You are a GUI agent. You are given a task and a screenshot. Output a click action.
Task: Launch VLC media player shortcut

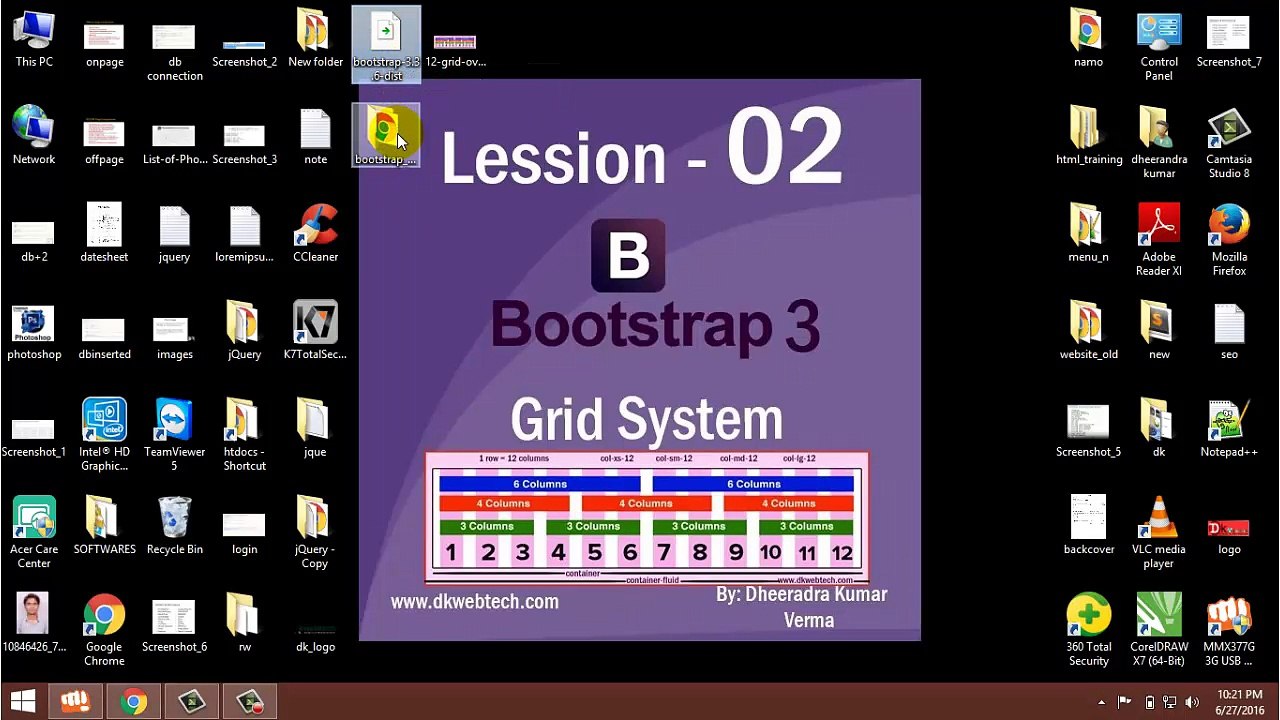coord(1159,532)
